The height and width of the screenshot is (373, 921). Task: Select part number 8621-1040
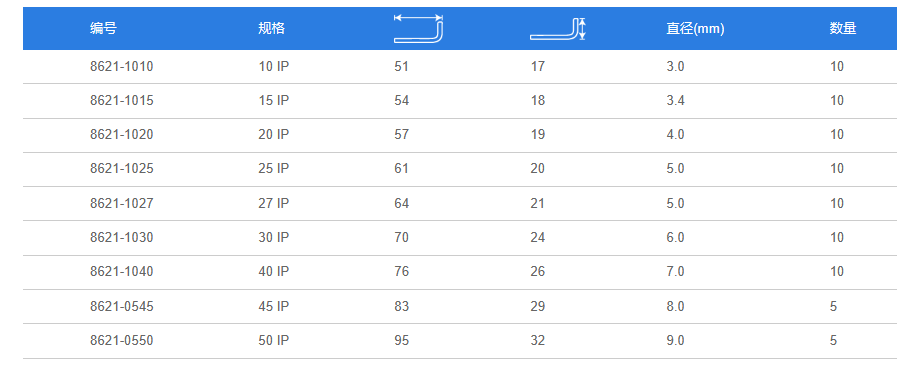[122, 271]
